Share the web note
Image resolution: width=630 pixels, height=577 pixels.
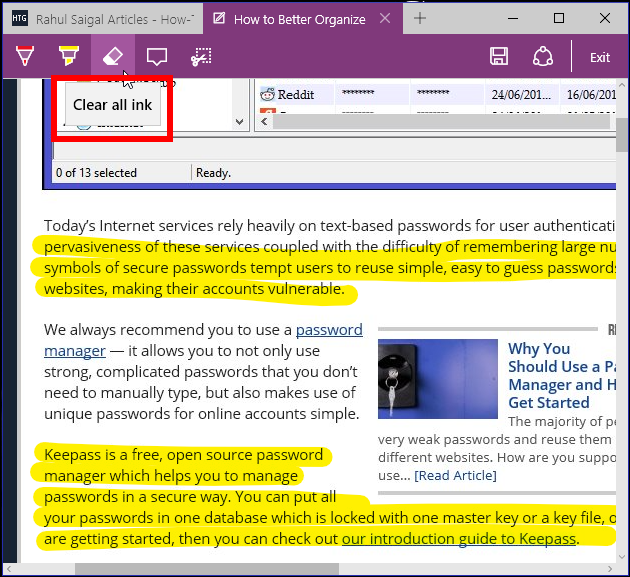(543, 56)
